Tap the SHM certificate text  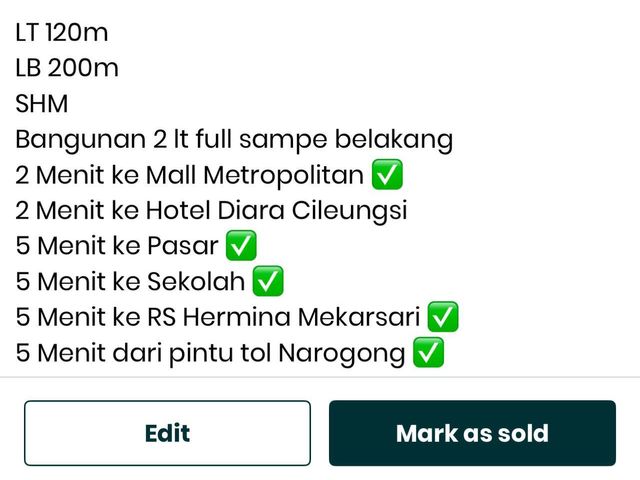click(x=42, y=103)
